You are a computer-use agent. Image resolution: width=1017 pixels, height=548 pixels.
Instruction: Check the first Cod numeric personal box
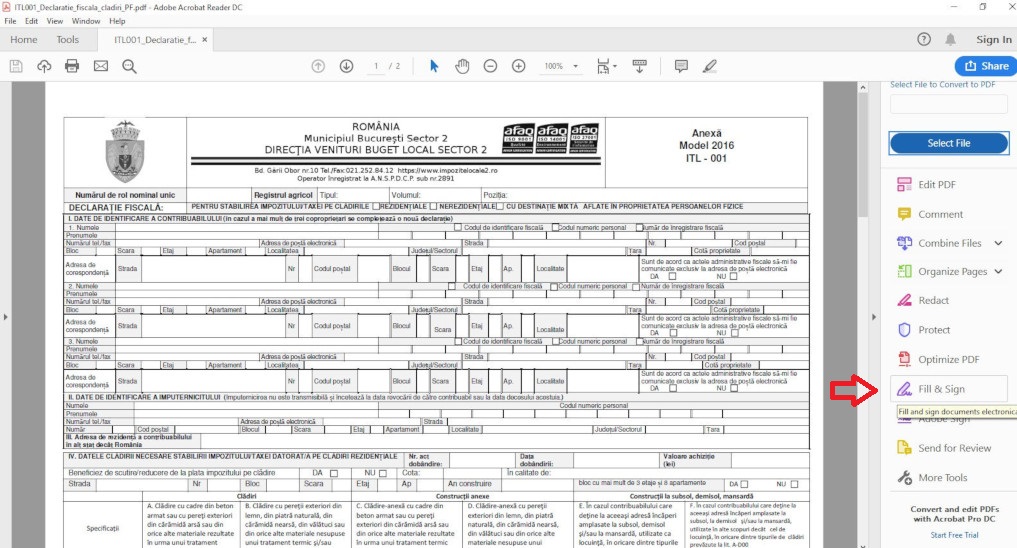(x=555, y=228)
